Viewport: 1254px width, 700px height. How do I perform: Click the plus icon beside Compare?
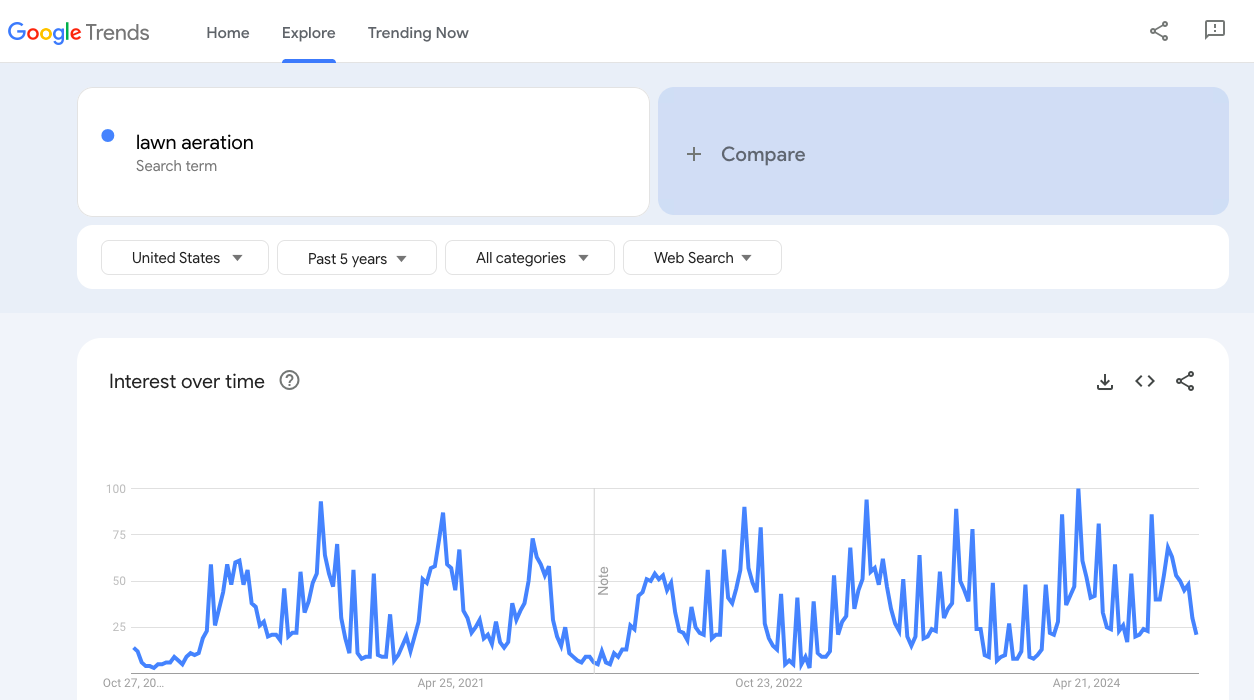694,154
